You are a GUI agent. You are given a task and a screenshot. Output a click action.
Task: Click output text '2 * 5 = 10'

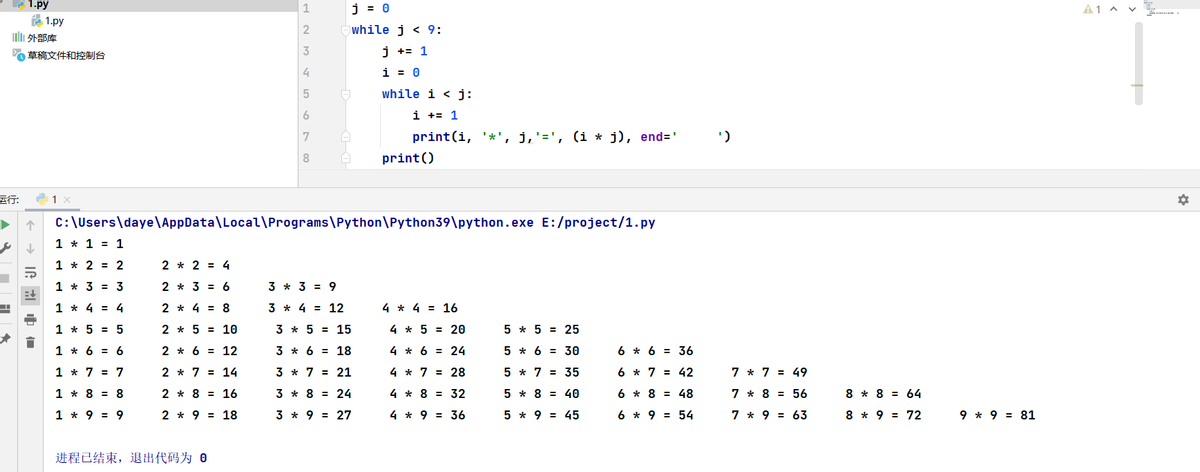coord(200,329)
